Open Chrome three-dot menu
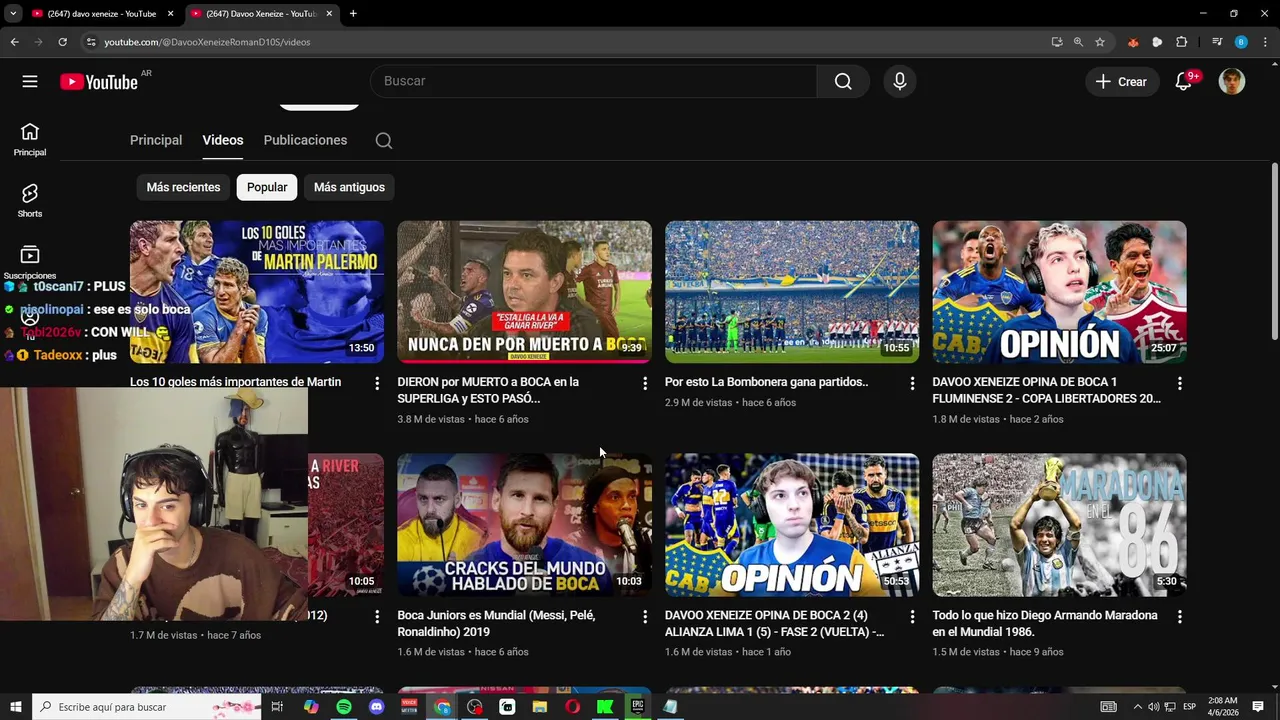This screenshot has height=720, width=1280. click(x=1265, y=42)
